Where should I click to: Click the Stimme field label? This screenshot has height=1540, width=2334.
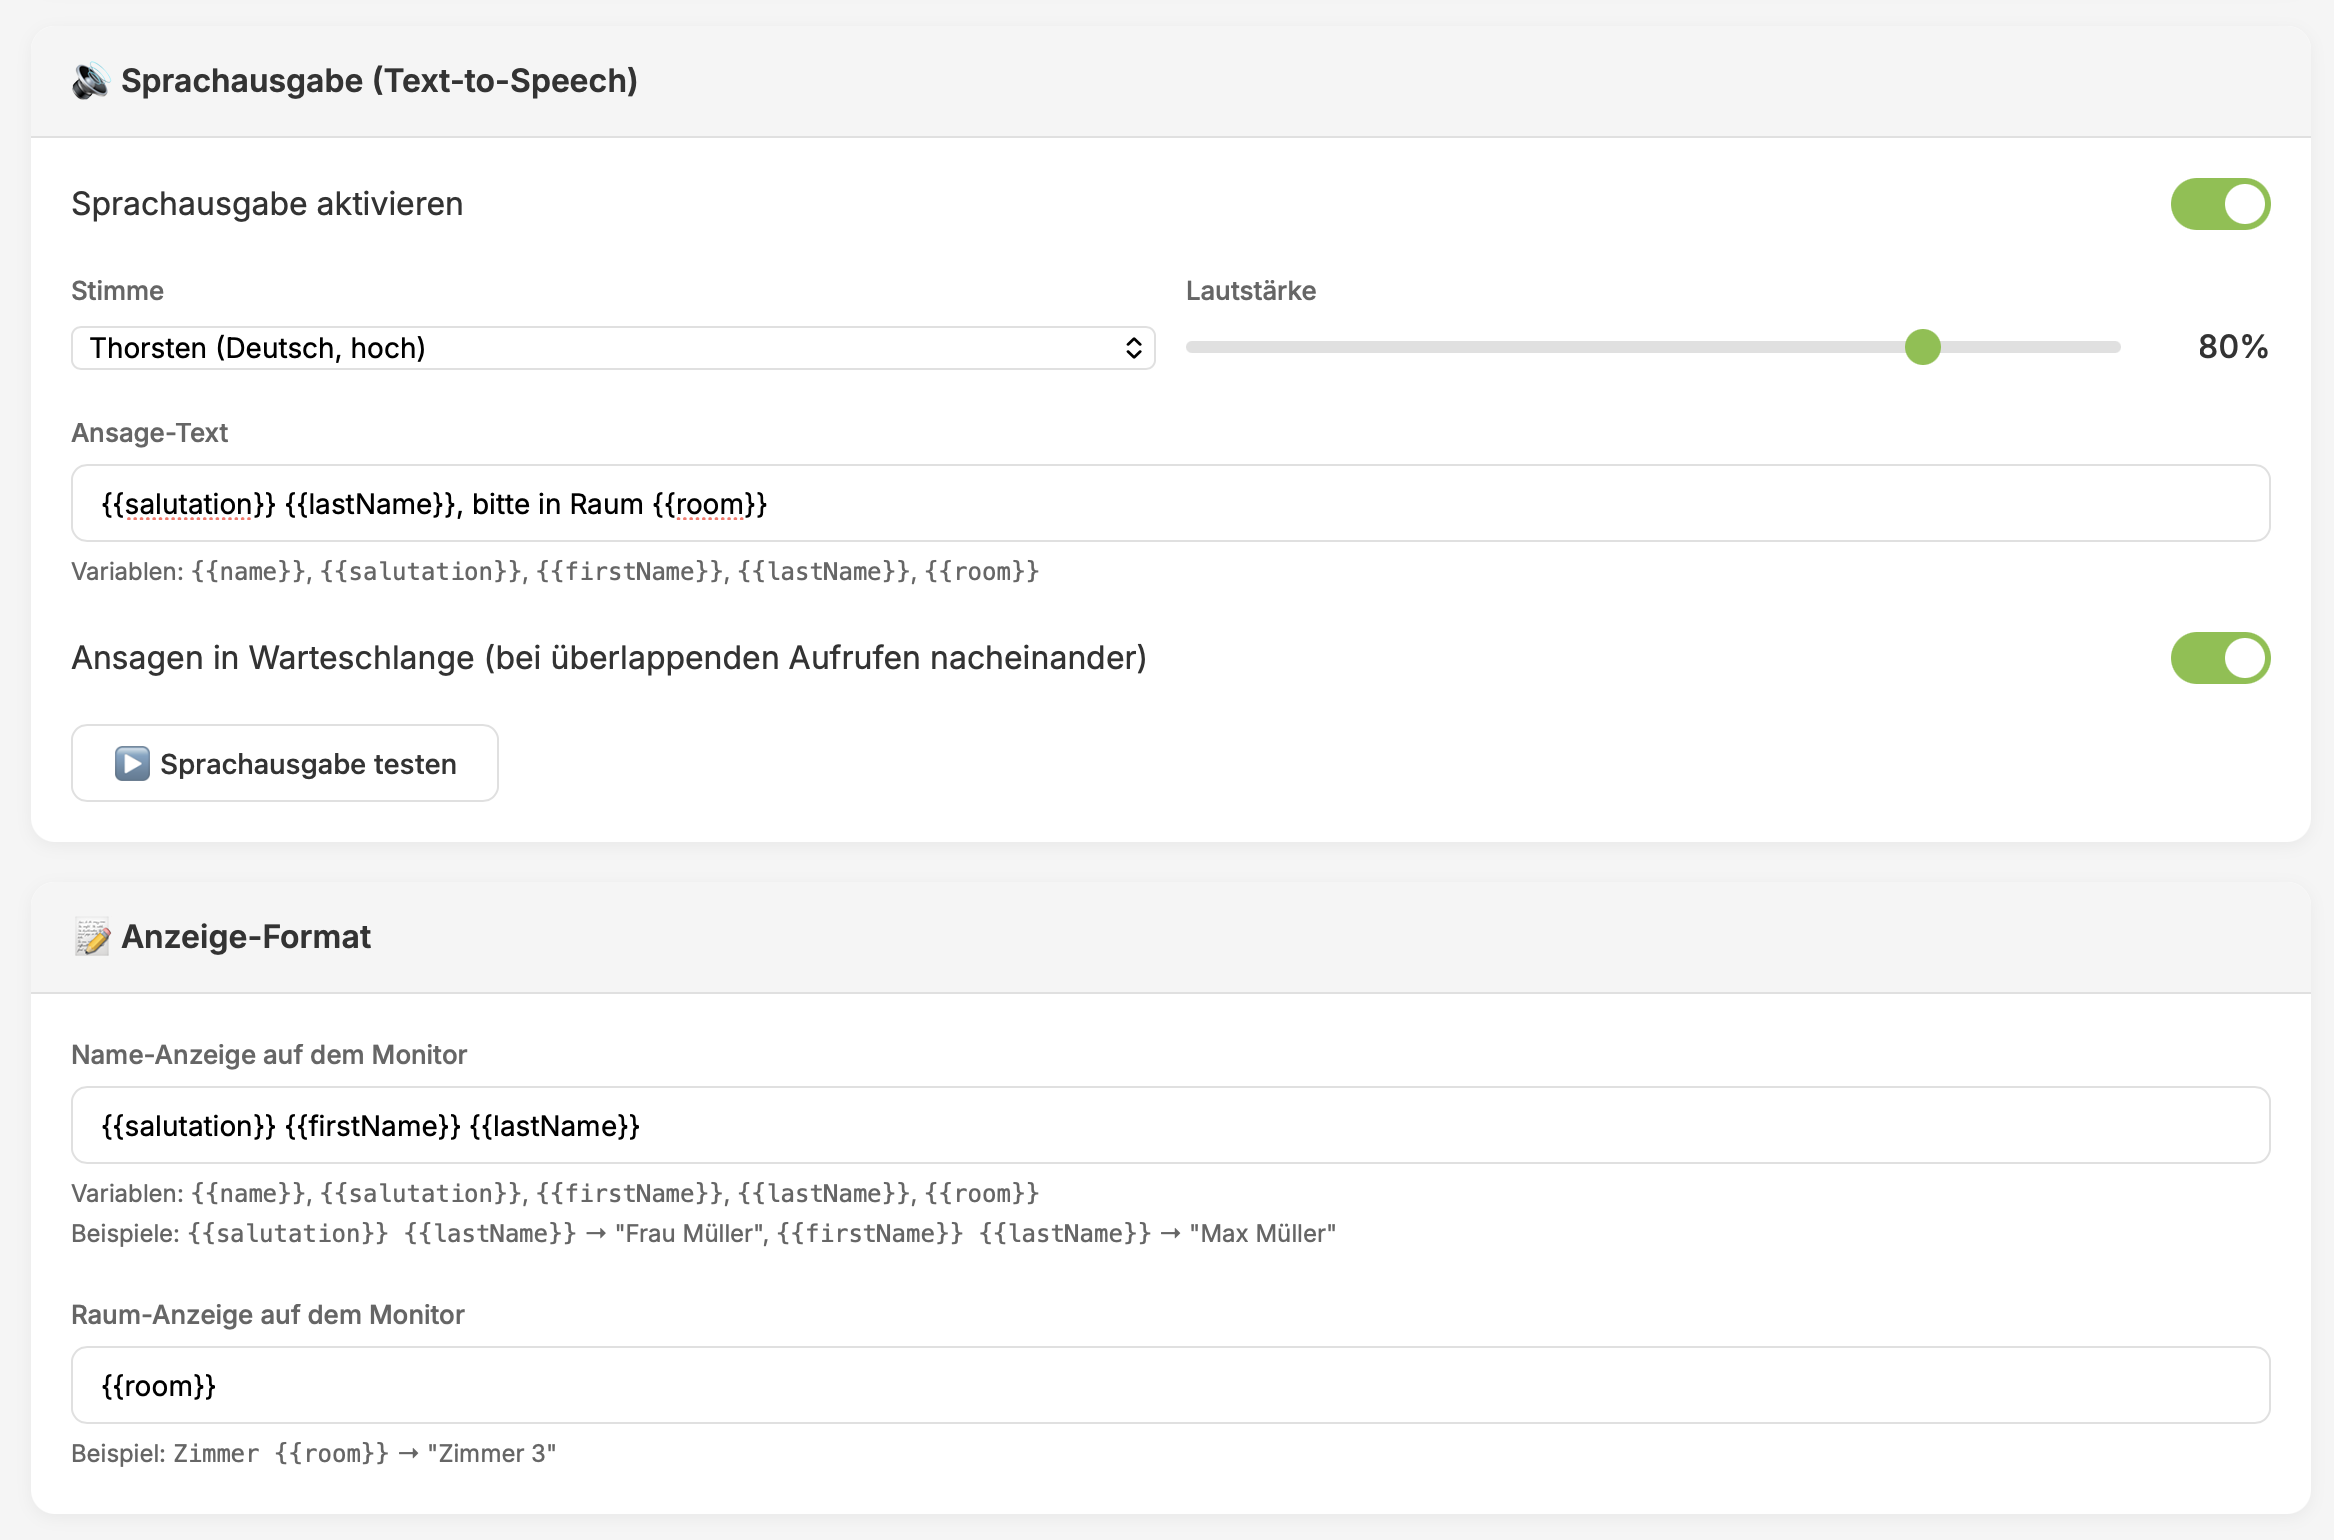click(117, 291)
